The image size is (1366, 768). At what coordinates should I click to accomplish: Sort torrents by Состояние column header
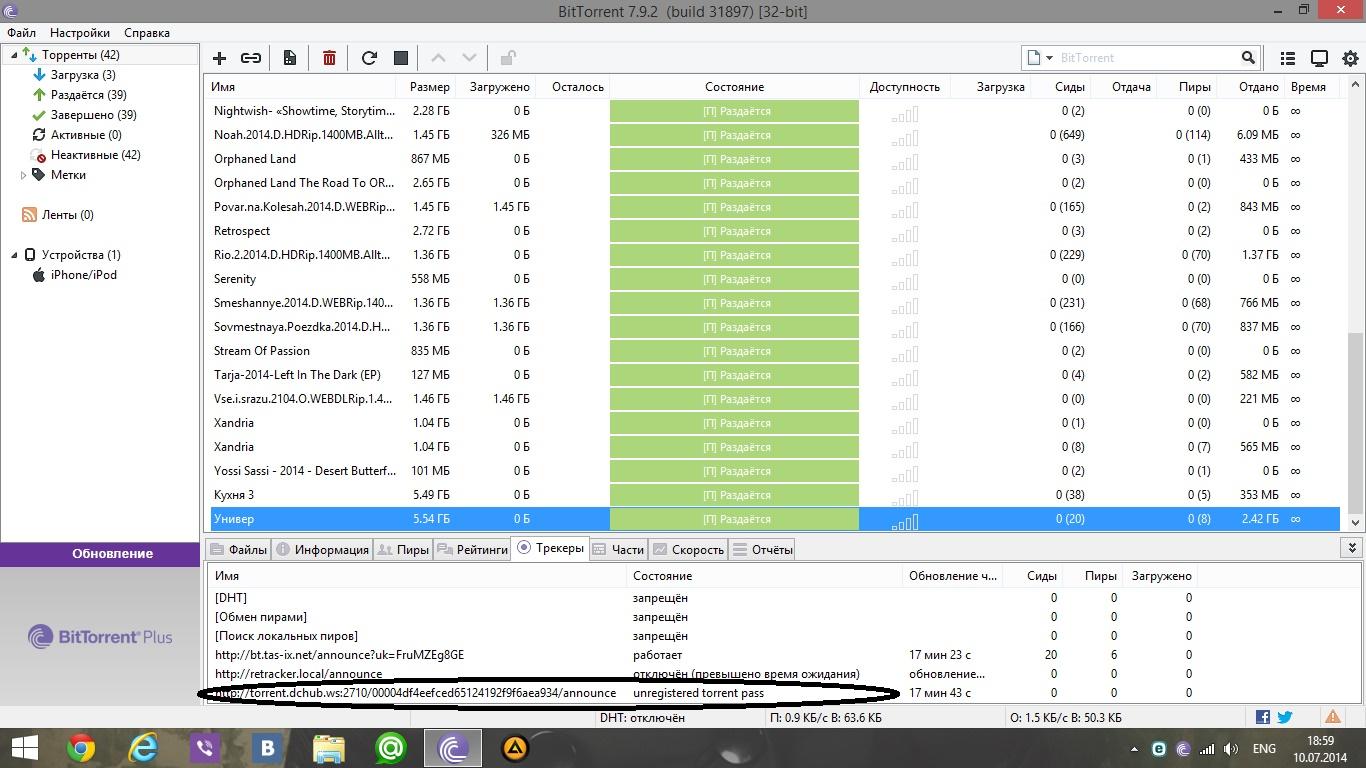[x=734, y=87]
